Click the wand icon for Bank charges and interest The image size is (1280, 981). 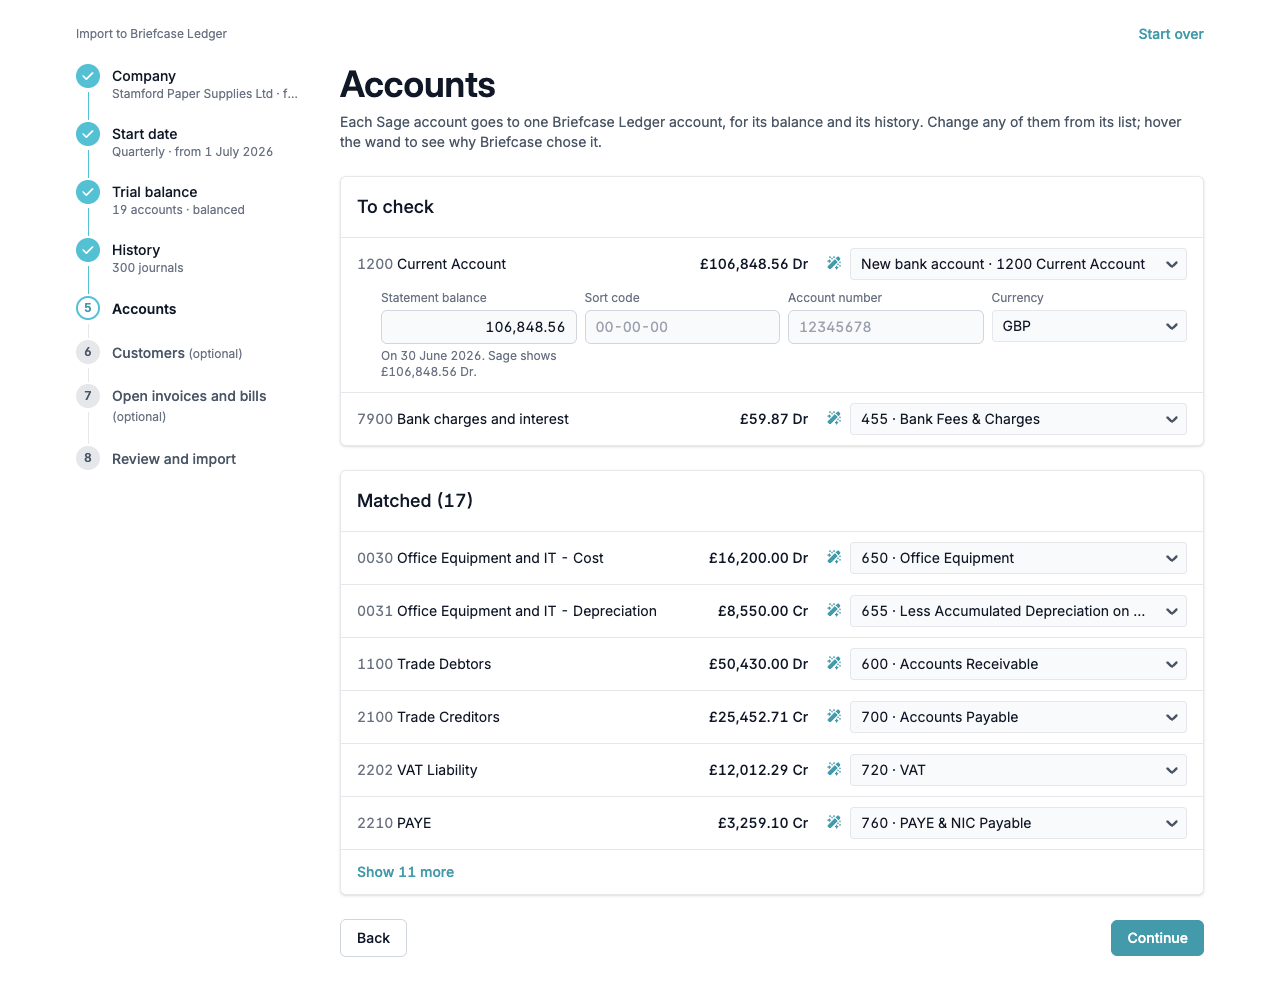coord(834,419)
